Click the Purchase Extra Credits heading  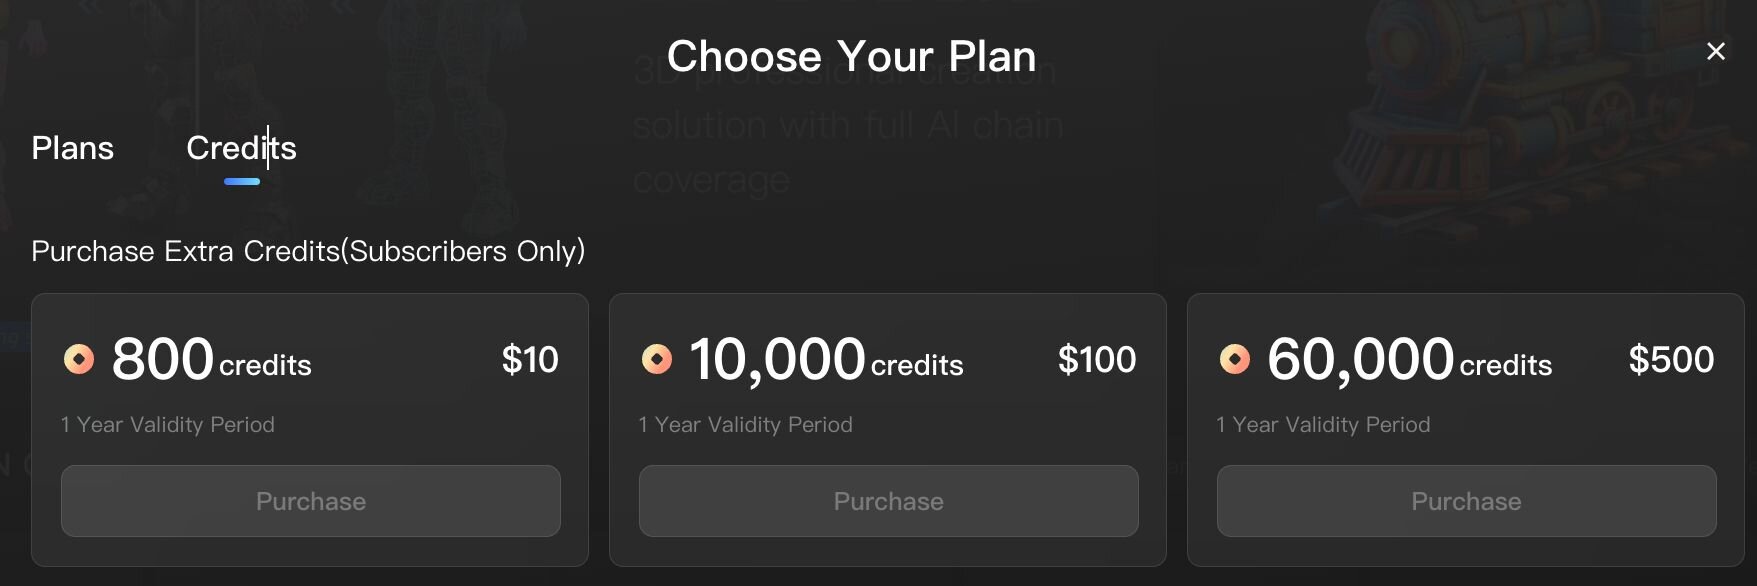tap(308, 251)
